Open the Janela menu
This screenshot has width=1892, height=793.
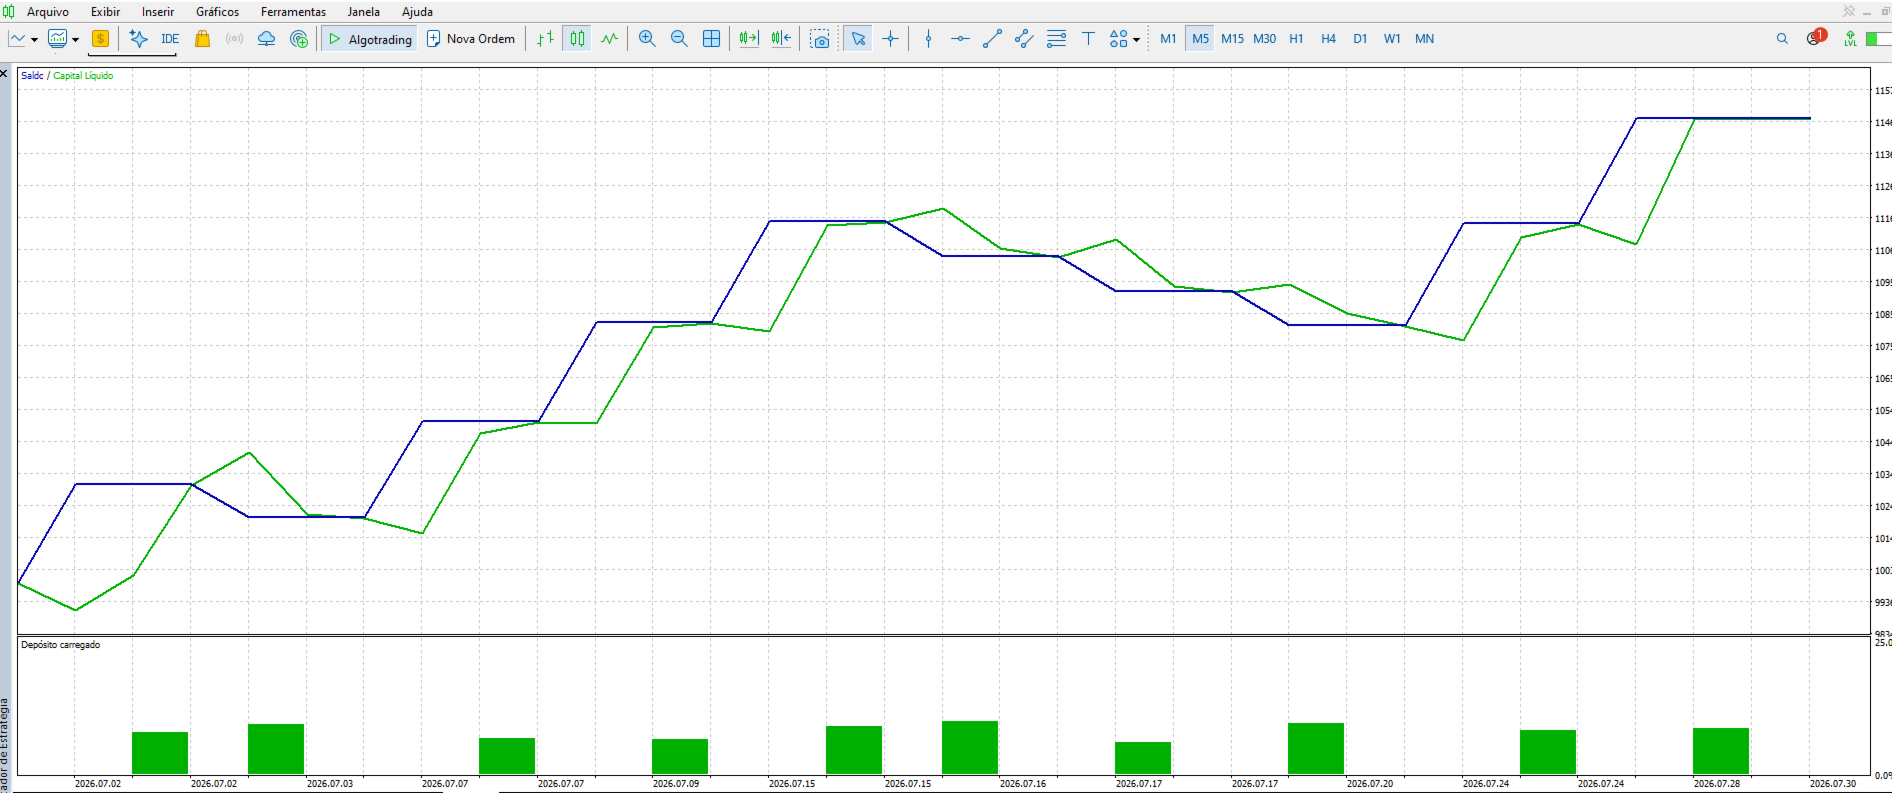pyautogui.click(x=363, y=12)
